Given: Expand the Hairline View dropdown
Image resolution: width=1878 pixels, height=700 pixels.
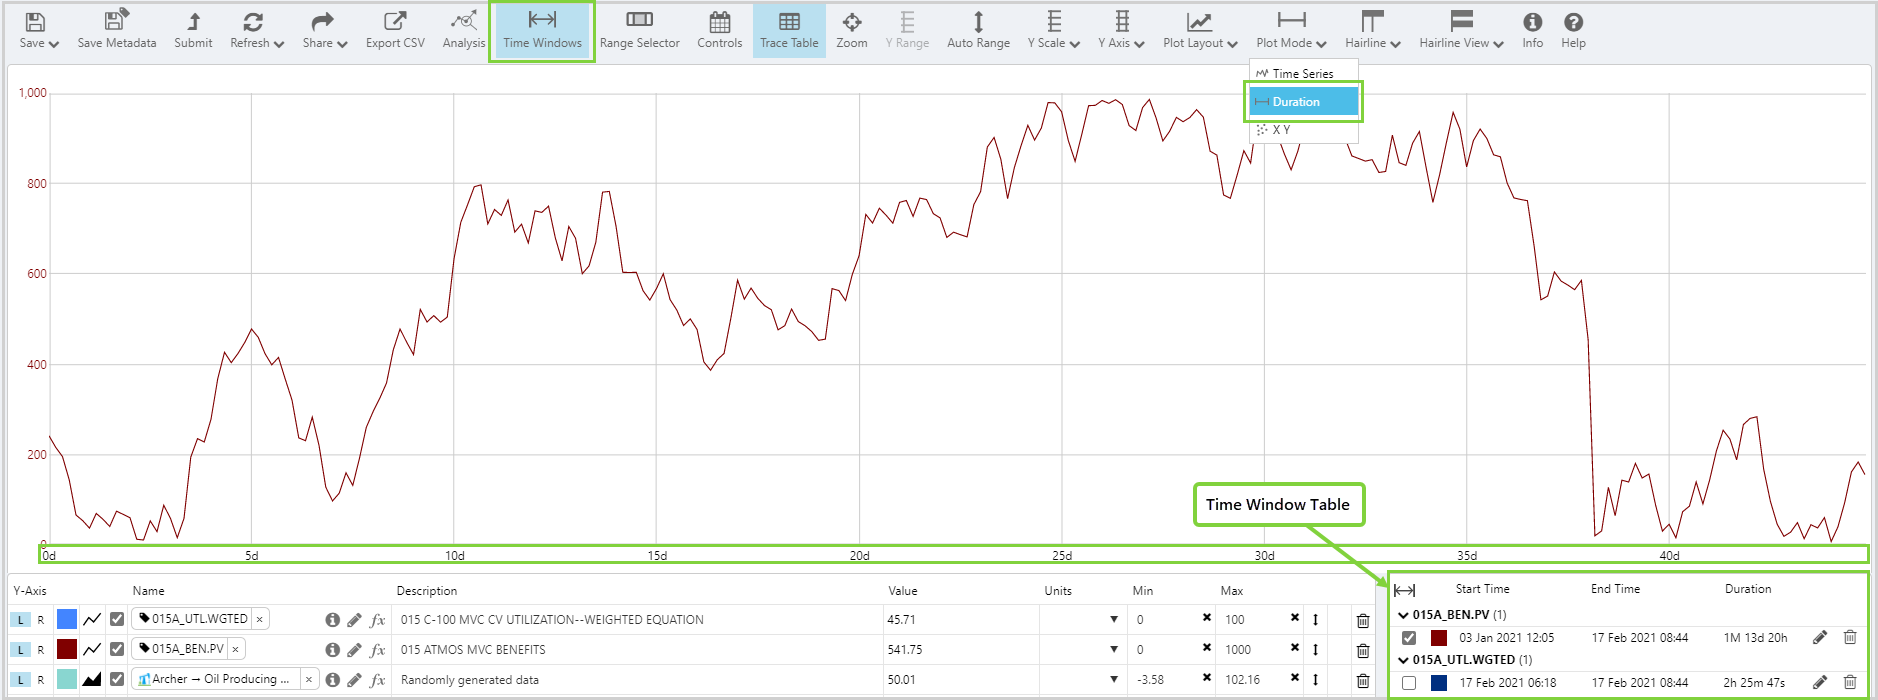Looking at the screenshot, I should click(x=1461, y=30).
